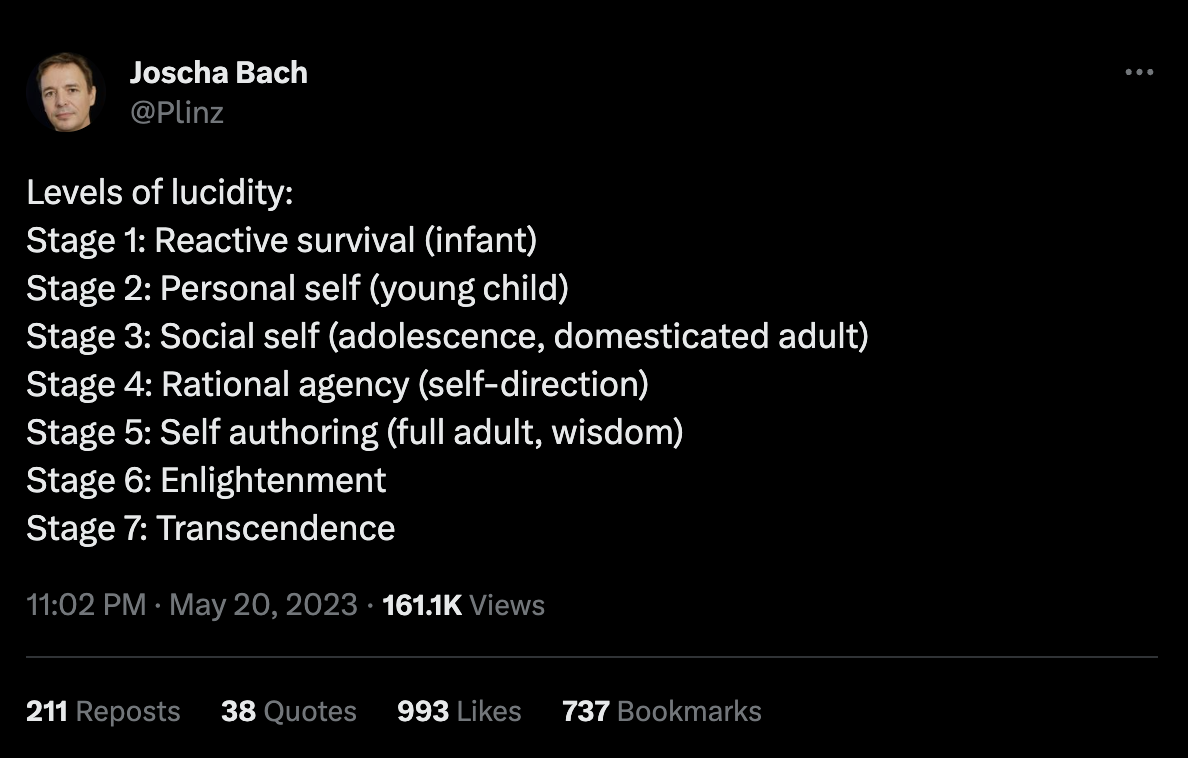Click the Stage 5 Self authoring line

tap(354, 433)
